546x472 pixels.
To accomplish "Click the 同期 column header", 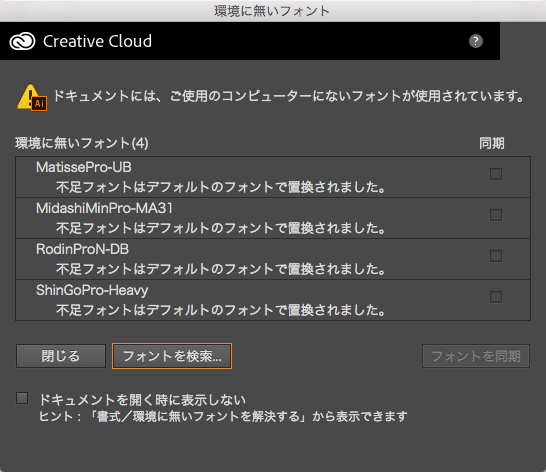I will (x=492, y=143).
